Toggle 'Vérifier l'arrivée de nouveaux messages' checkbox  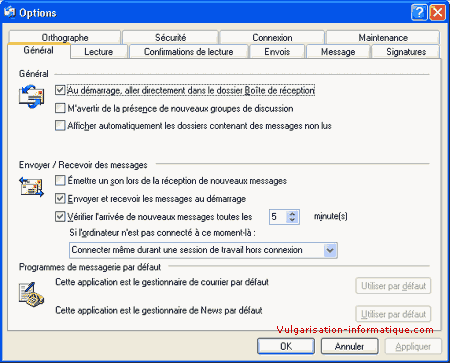(x=60, y=217)
